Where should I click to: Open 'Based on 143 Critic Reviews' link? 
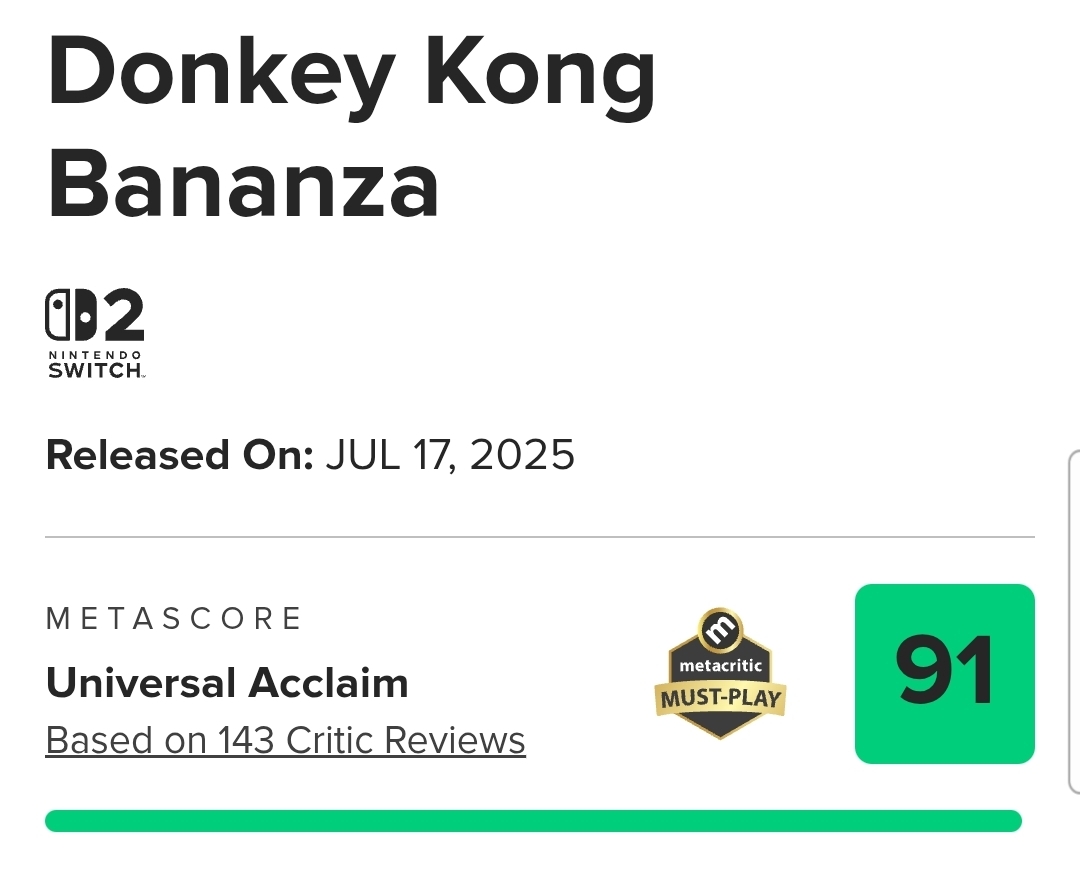point(285,741)
